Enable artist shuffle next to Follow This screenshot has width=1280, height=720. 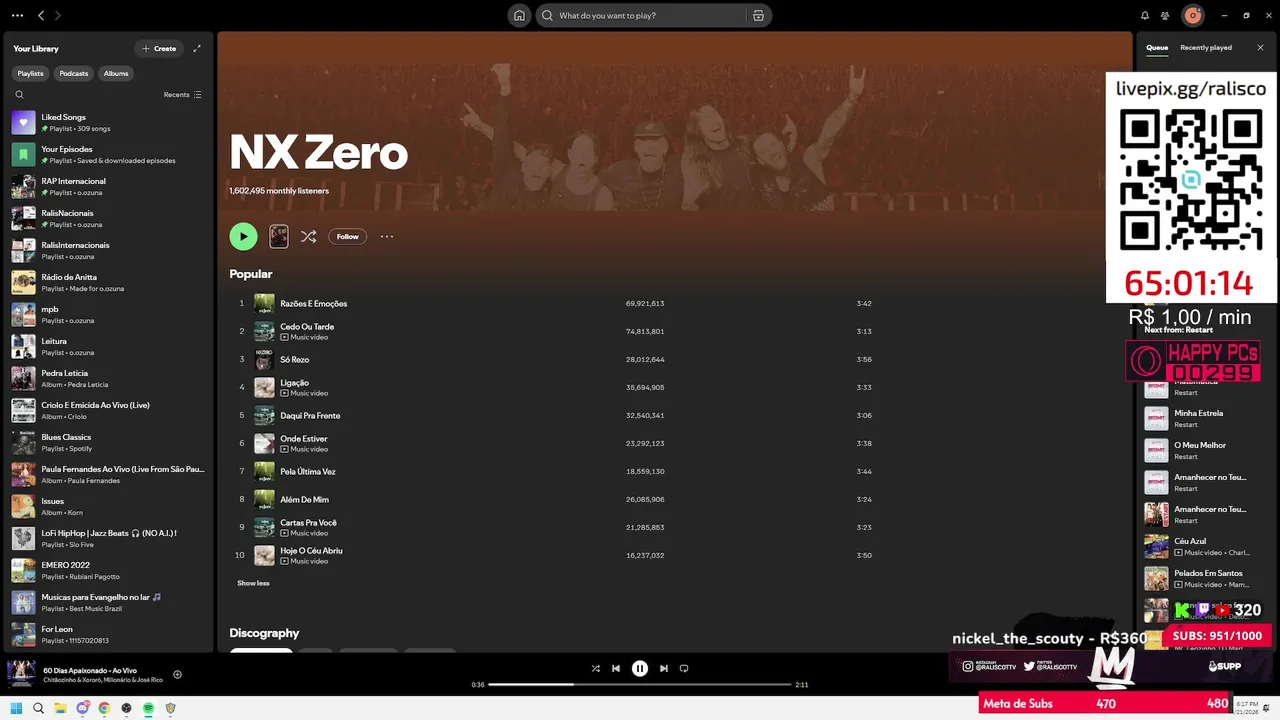308,236
